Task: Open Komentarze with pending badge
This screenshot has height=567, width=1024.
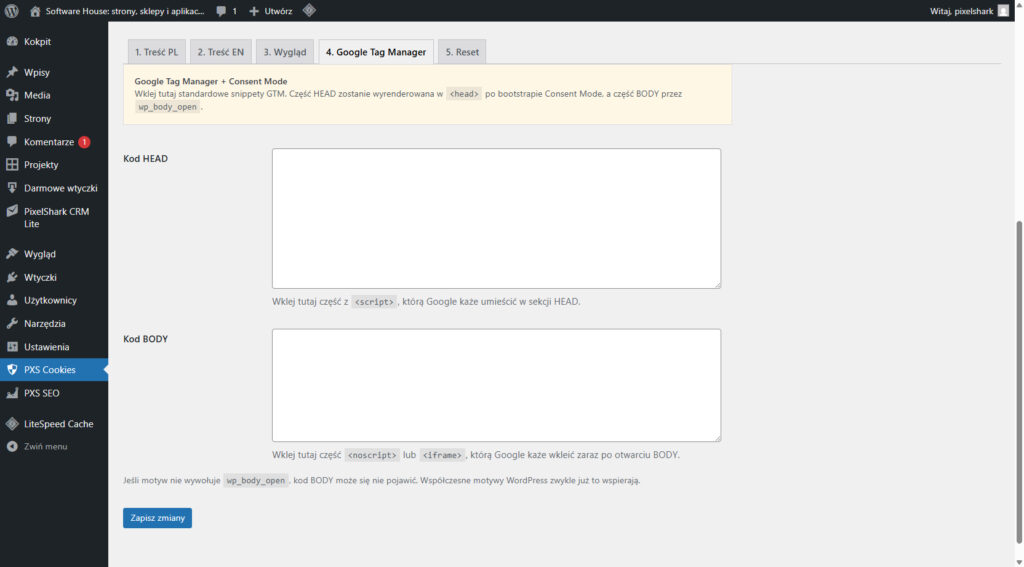Action: pos(49,142)
